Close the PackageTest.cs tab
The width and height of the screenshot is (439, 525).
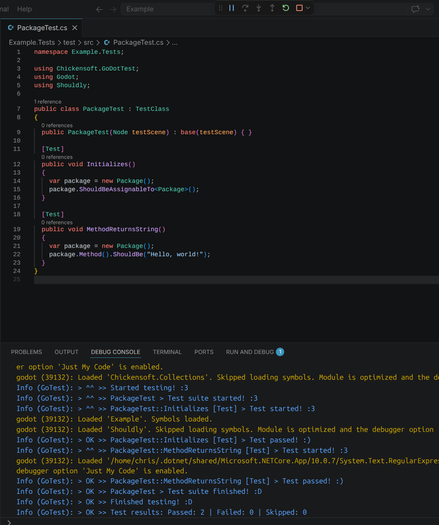coord(75,28)
